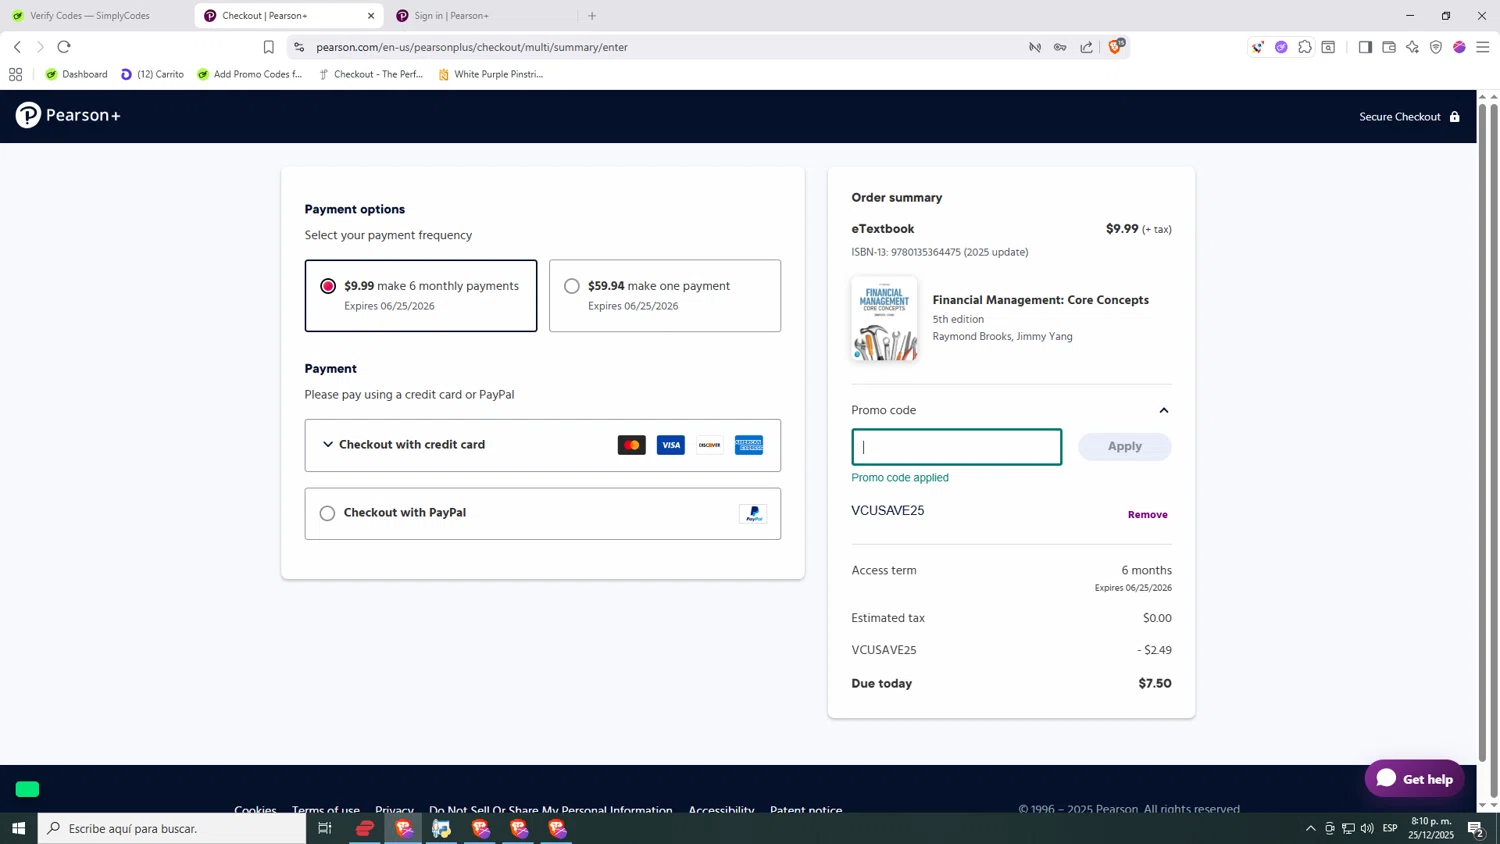Switch to Verify Codes — SimplyCodes tab

(x=90, y=16)
